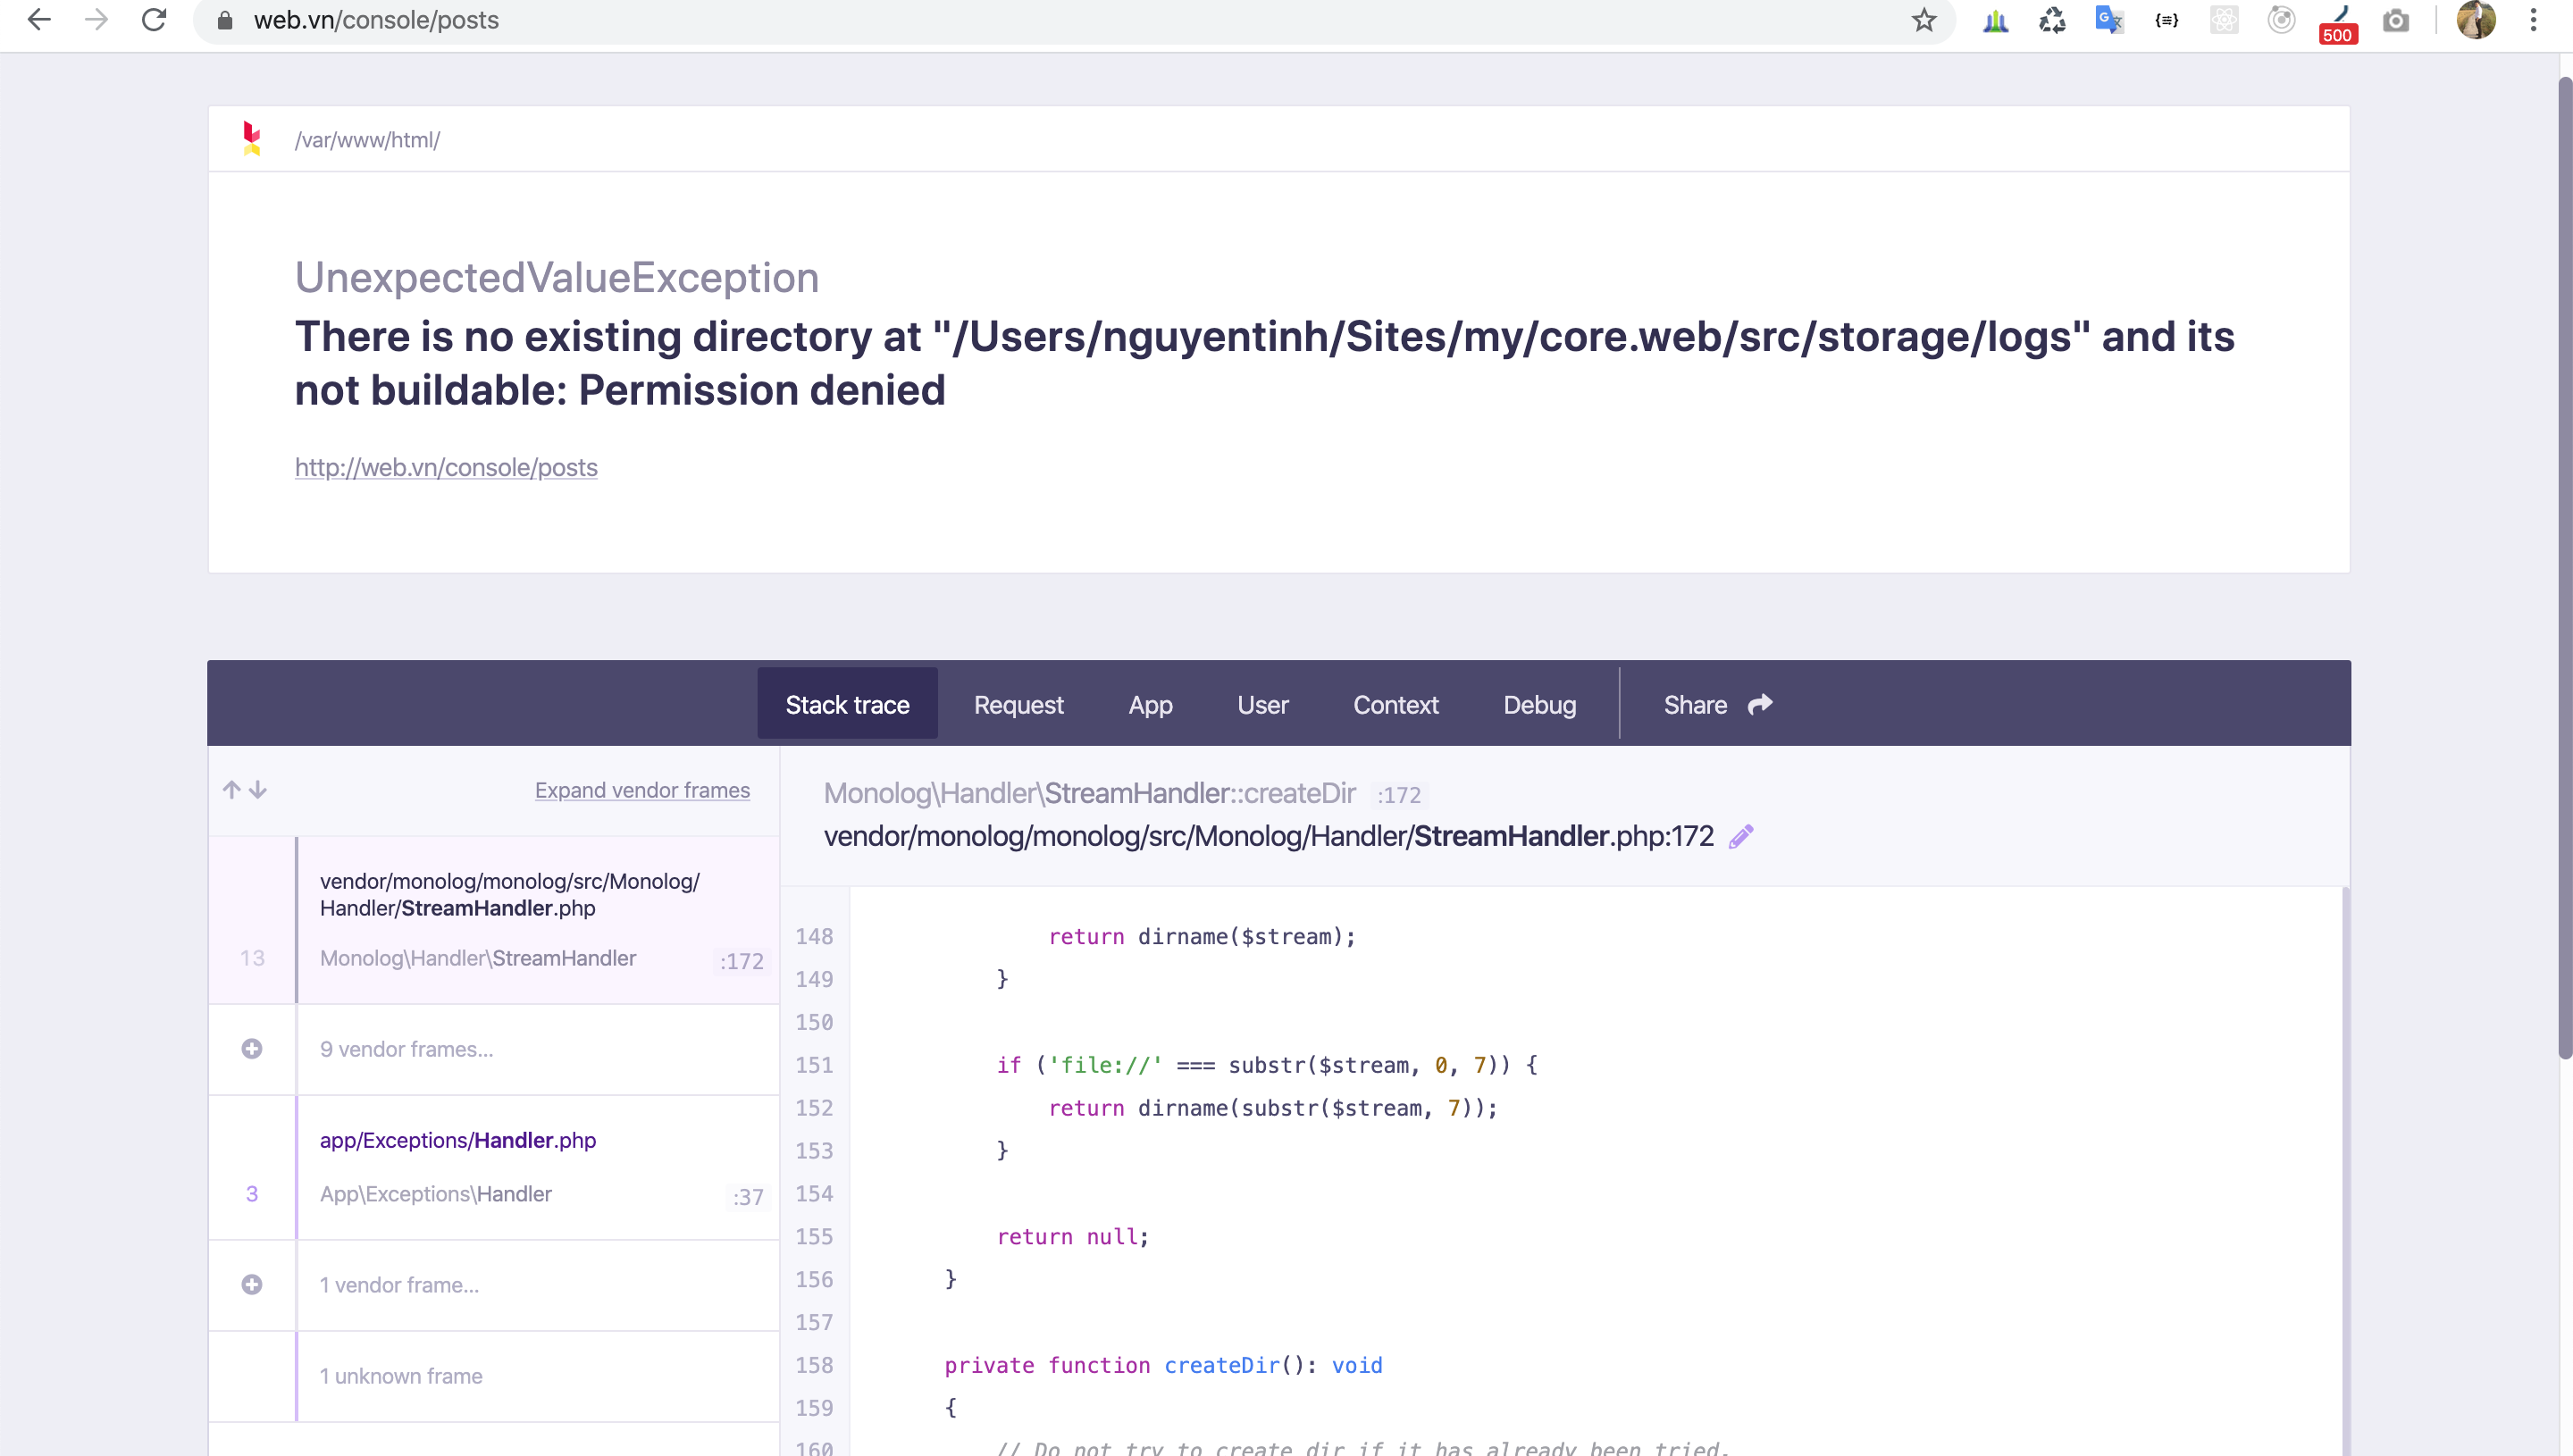Open StreamHandler.php in editor via pencil icon
This screenshot has width=2573, height=1456.
point(1741,836)
